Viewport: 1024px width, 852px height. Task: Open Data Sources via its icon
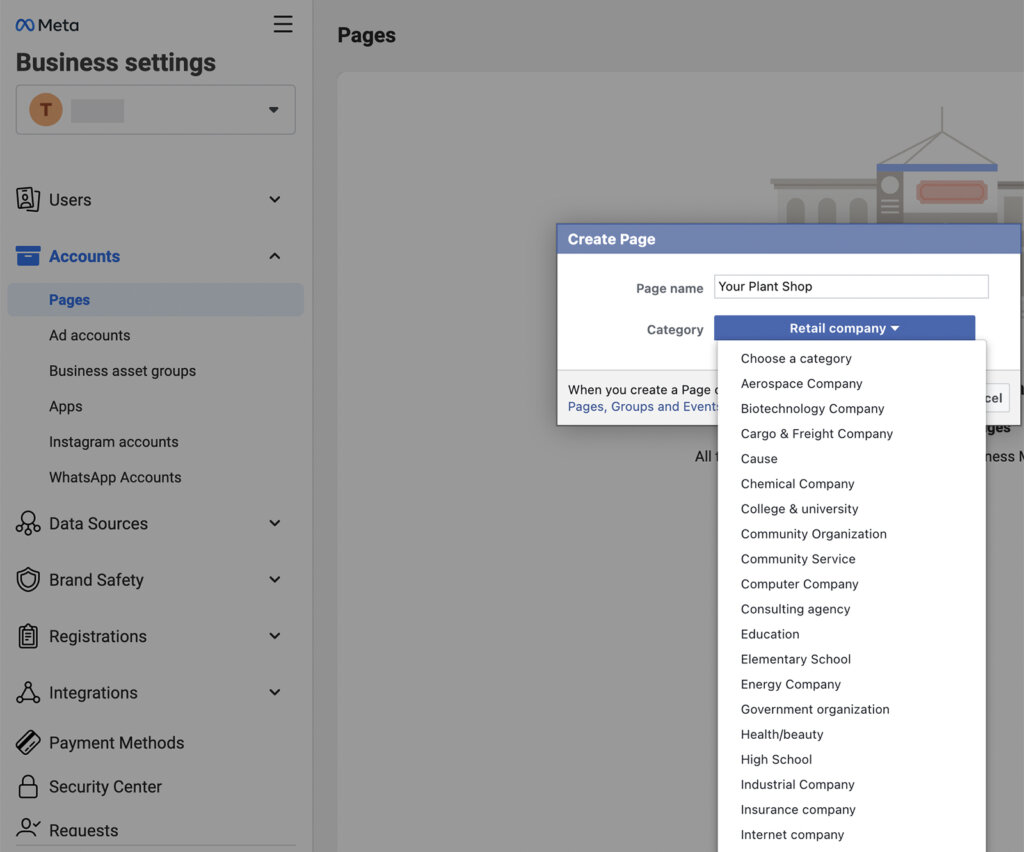click(27, 523)
